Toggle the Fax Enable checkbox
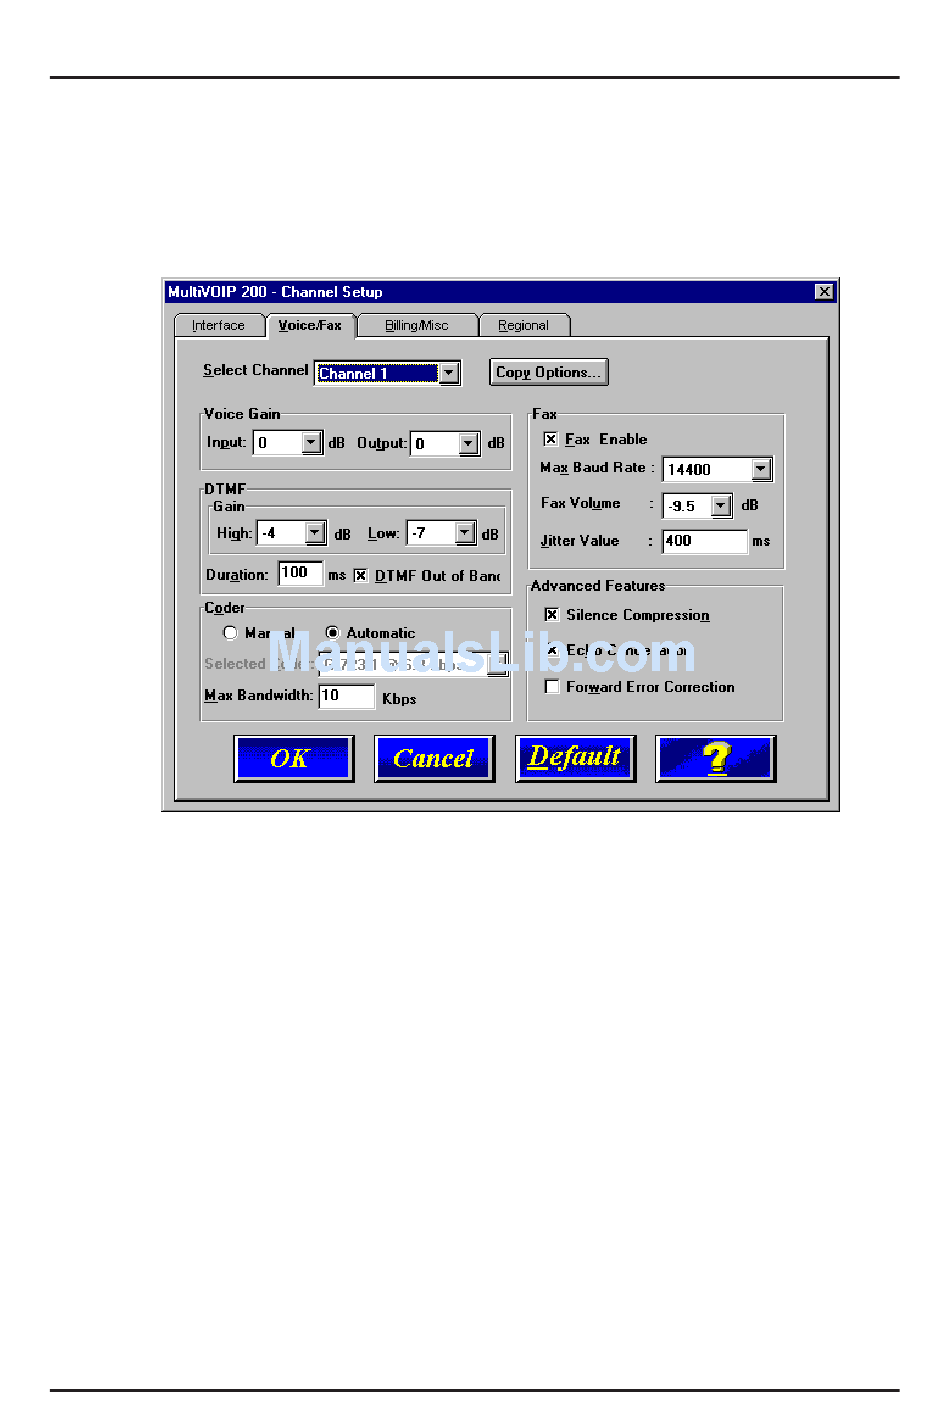The height and width of the screenshot is (1413, 950). pyautogui.click(x=550, y=439)
